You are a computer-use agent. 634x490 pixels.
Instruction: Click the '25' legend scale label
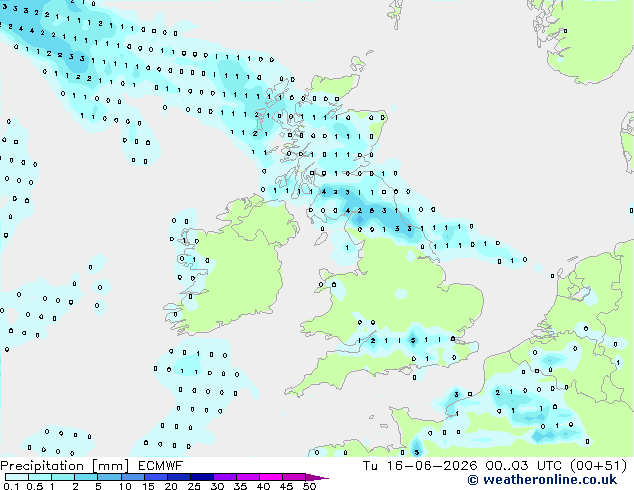194,486
